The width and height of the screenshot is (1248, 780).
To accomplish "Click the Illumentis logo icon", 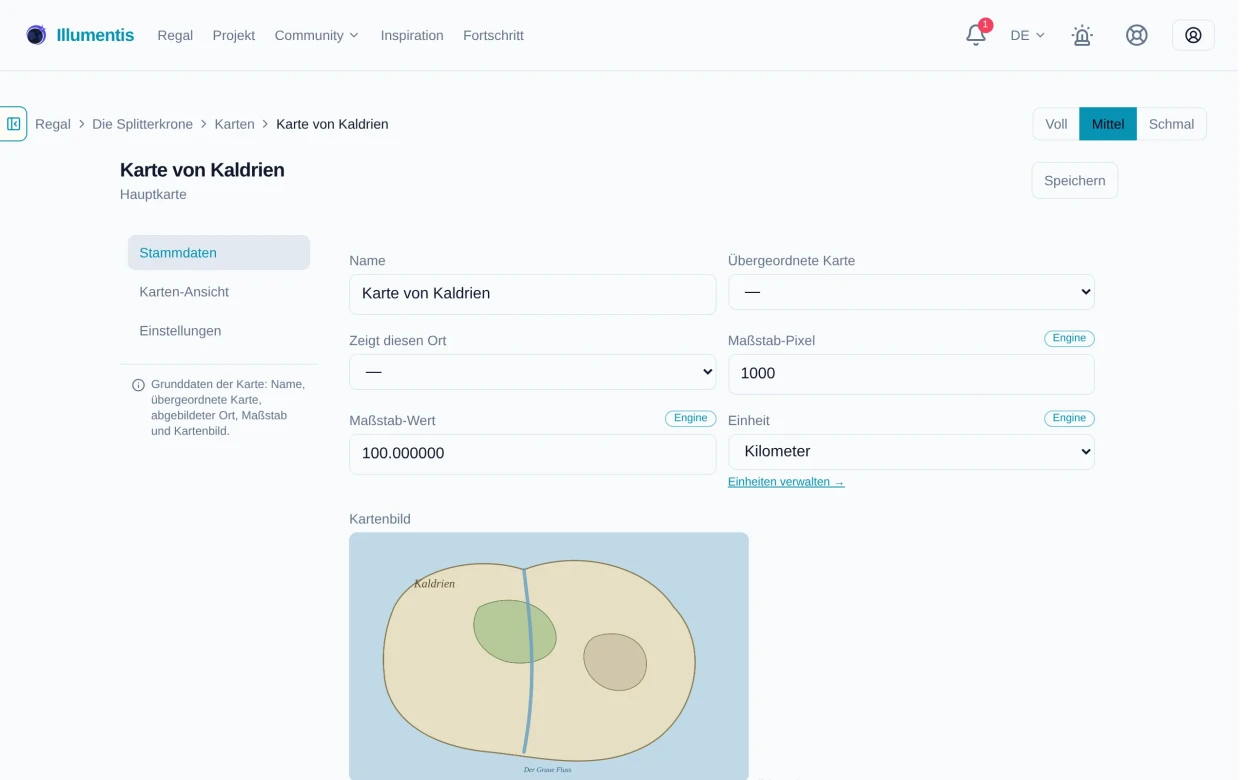I will click(36, 35).
